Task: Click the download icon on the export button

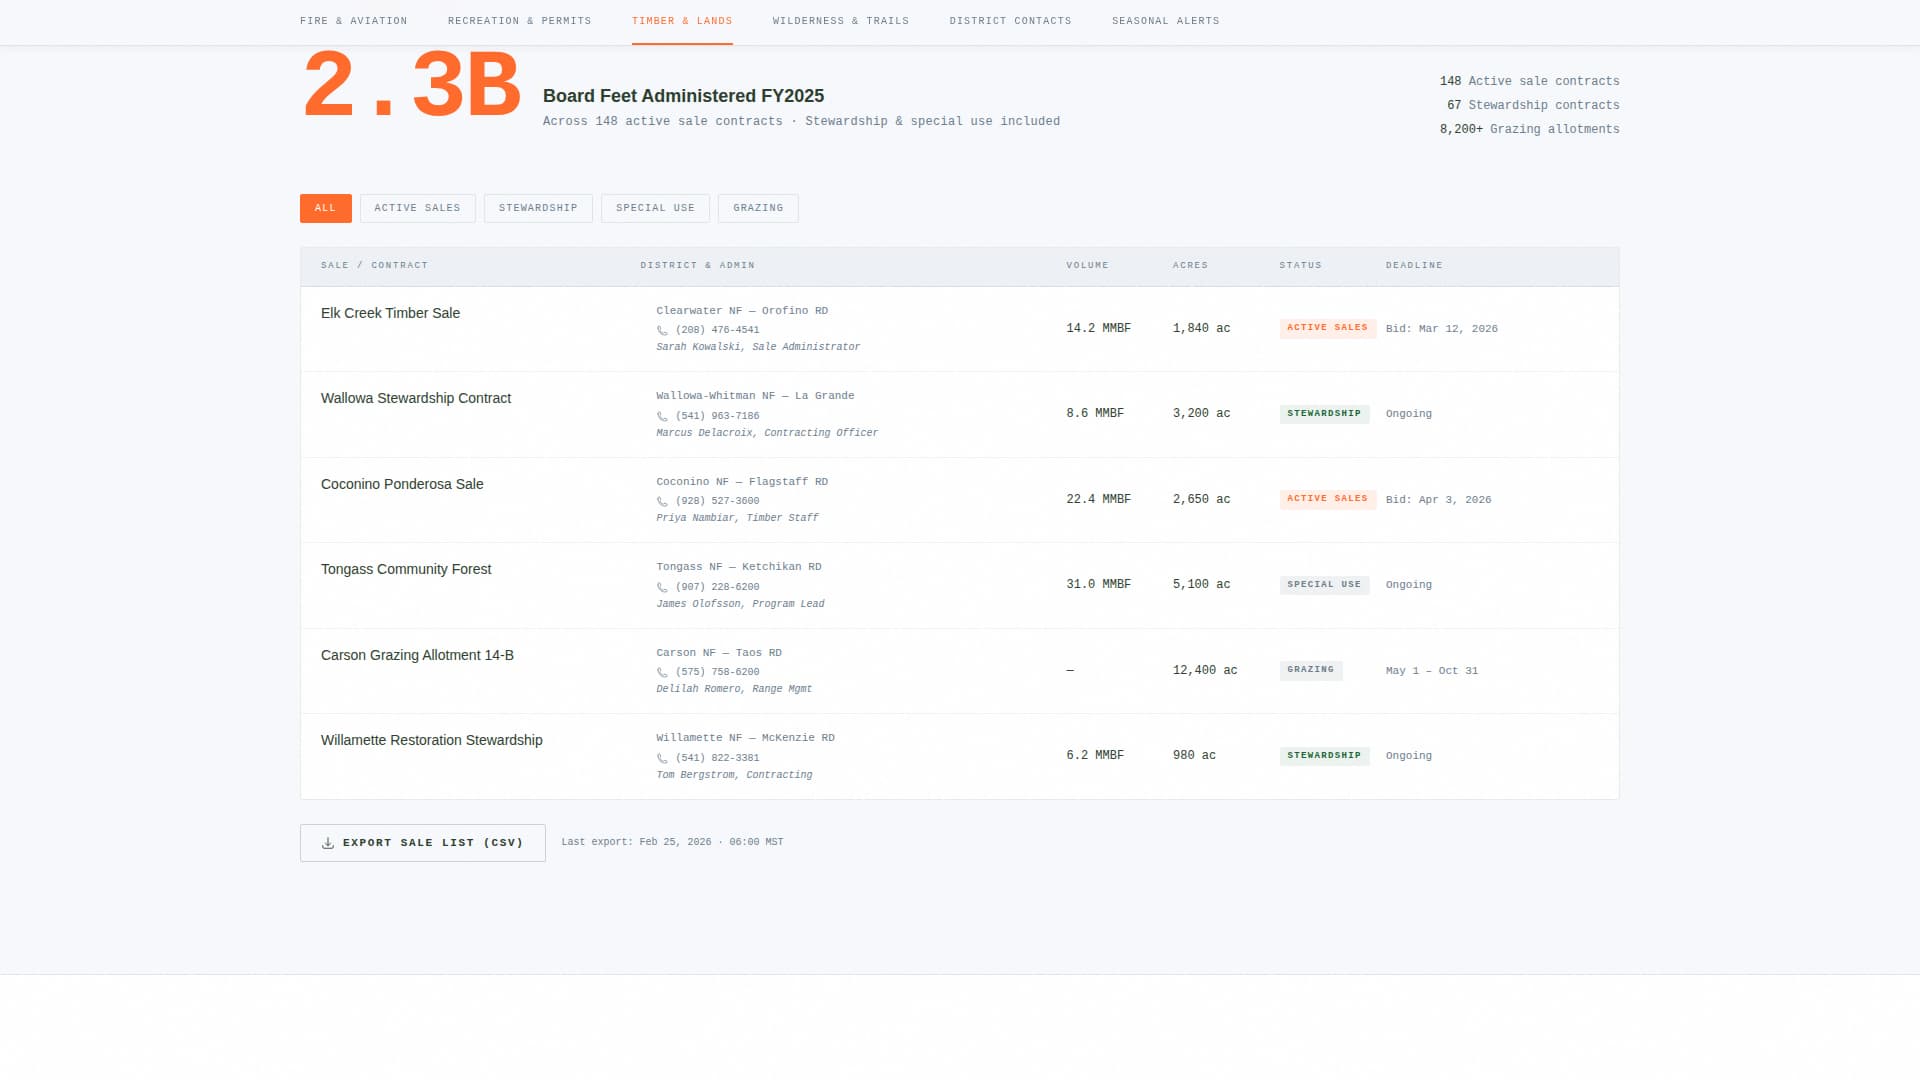Action: 327,843
